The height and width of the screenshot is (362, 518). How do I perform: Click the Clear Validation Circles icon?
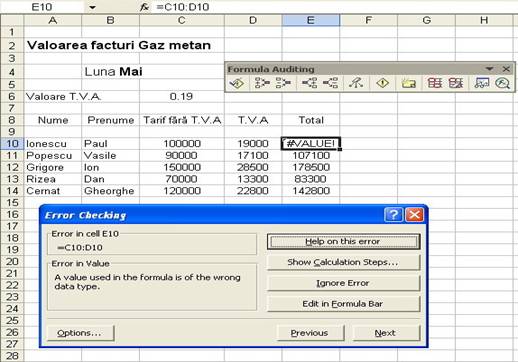tap(456, 83)
